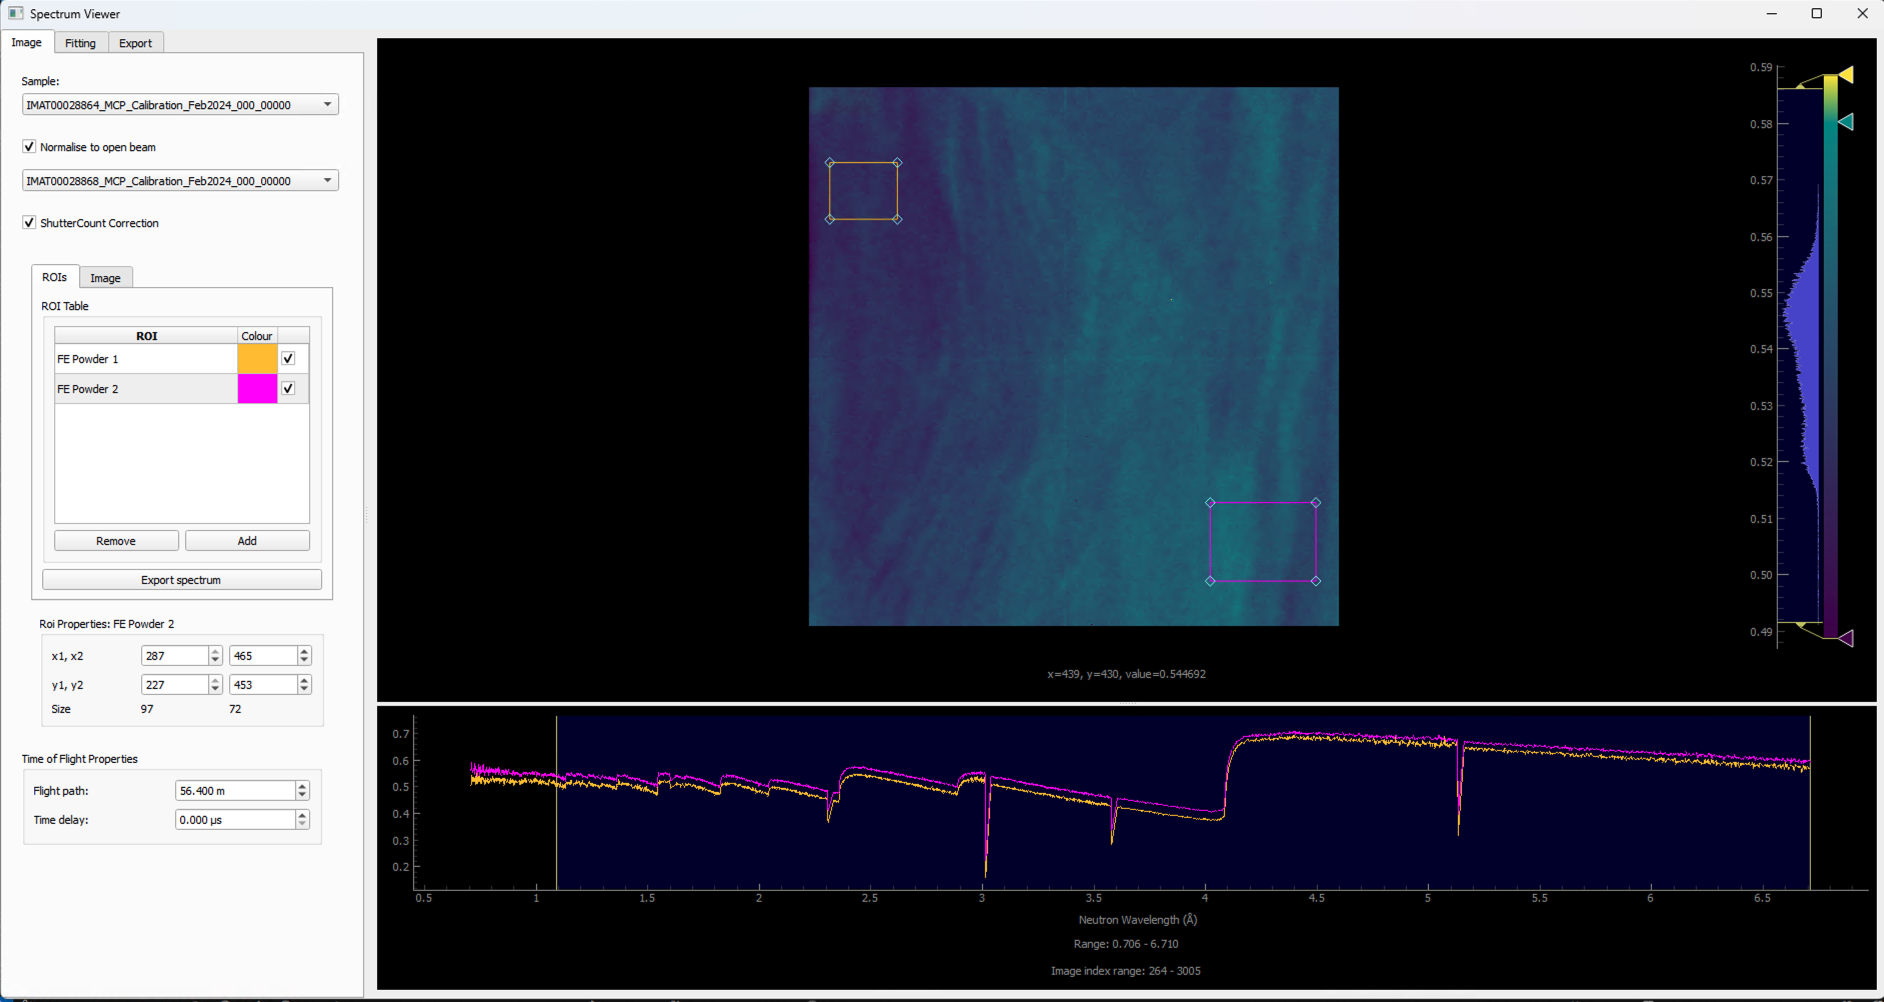Click the Add ROI button
1884x1002 pixels.
click(247, 541)
